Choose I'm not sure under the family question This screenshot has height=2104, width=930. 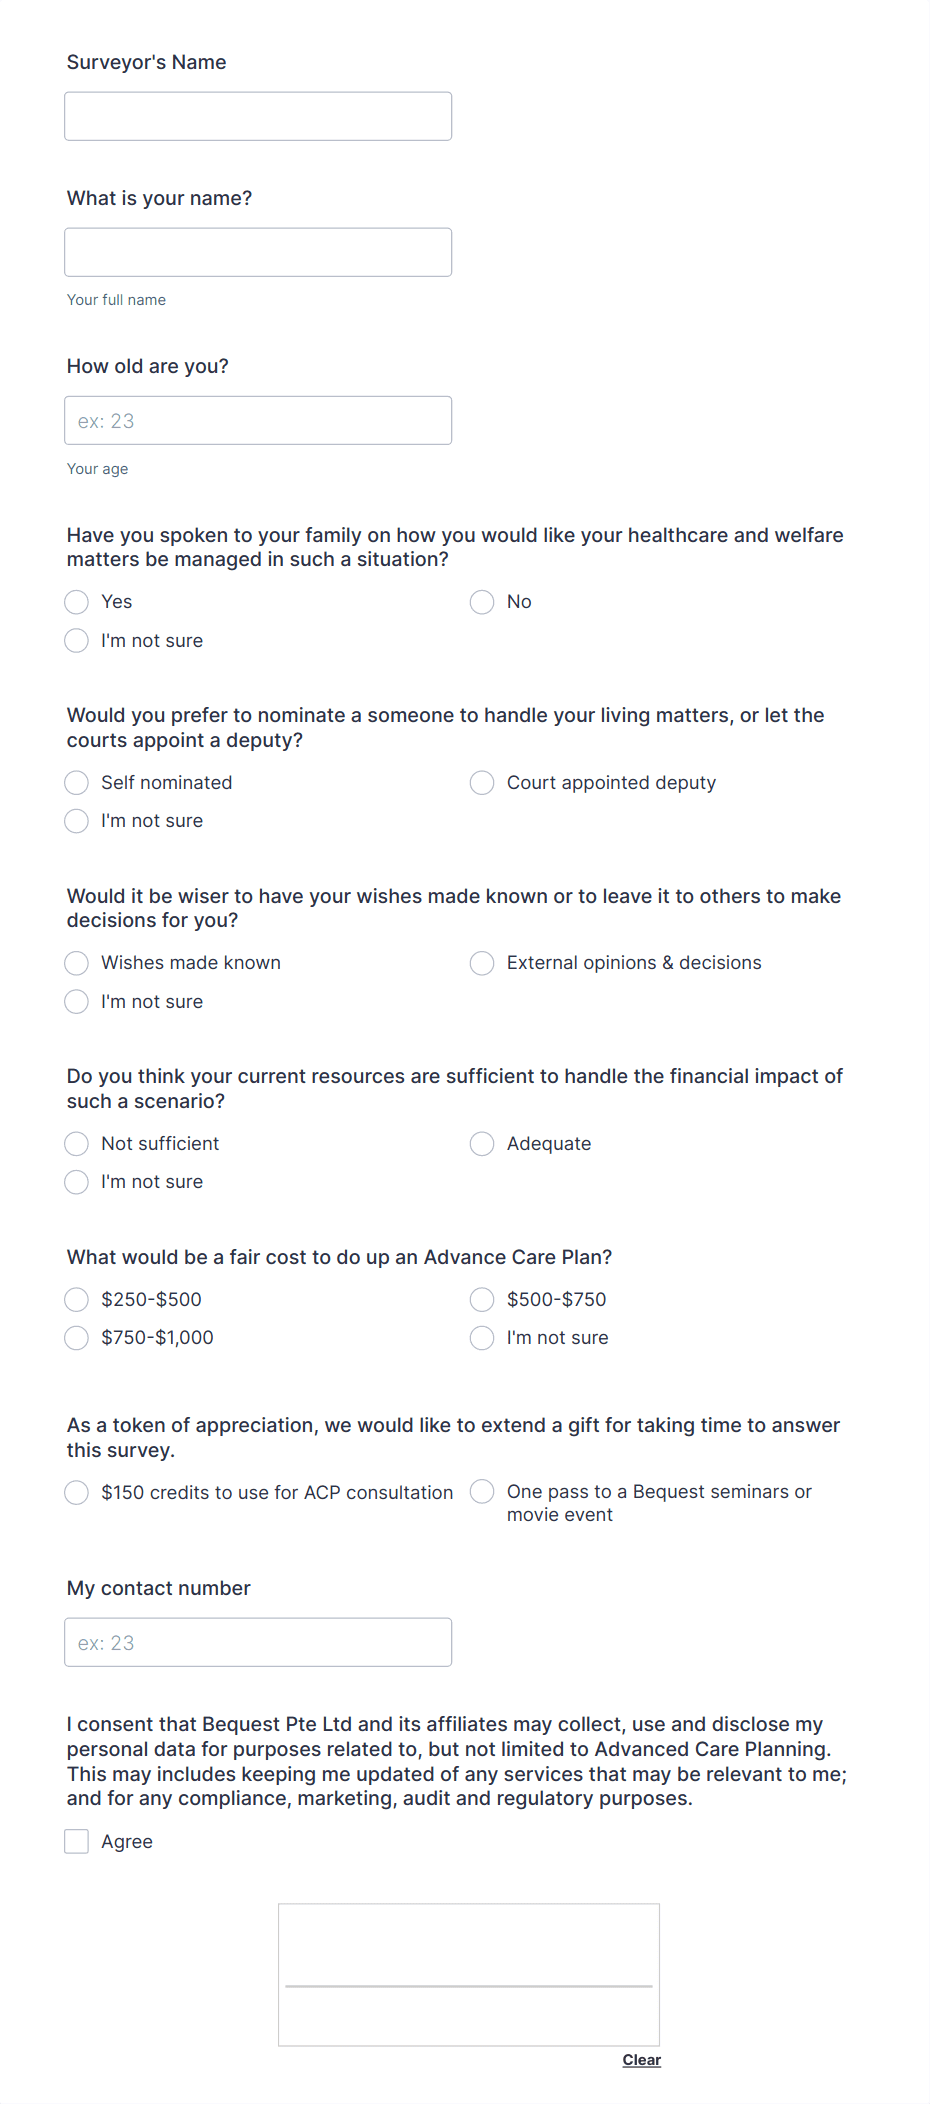(x=76, y=640)
